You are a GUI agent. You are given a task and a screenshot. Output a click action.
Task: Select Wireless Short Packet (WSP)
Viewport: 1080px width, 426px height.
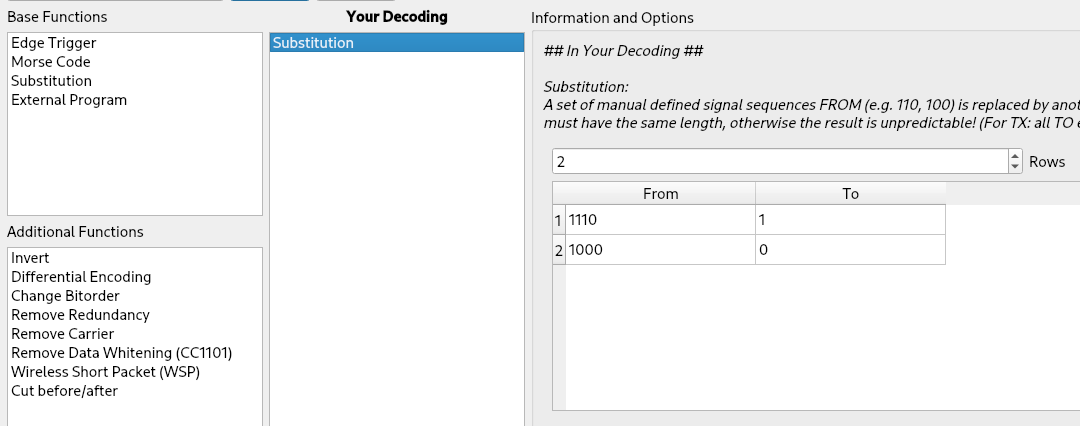105,372
